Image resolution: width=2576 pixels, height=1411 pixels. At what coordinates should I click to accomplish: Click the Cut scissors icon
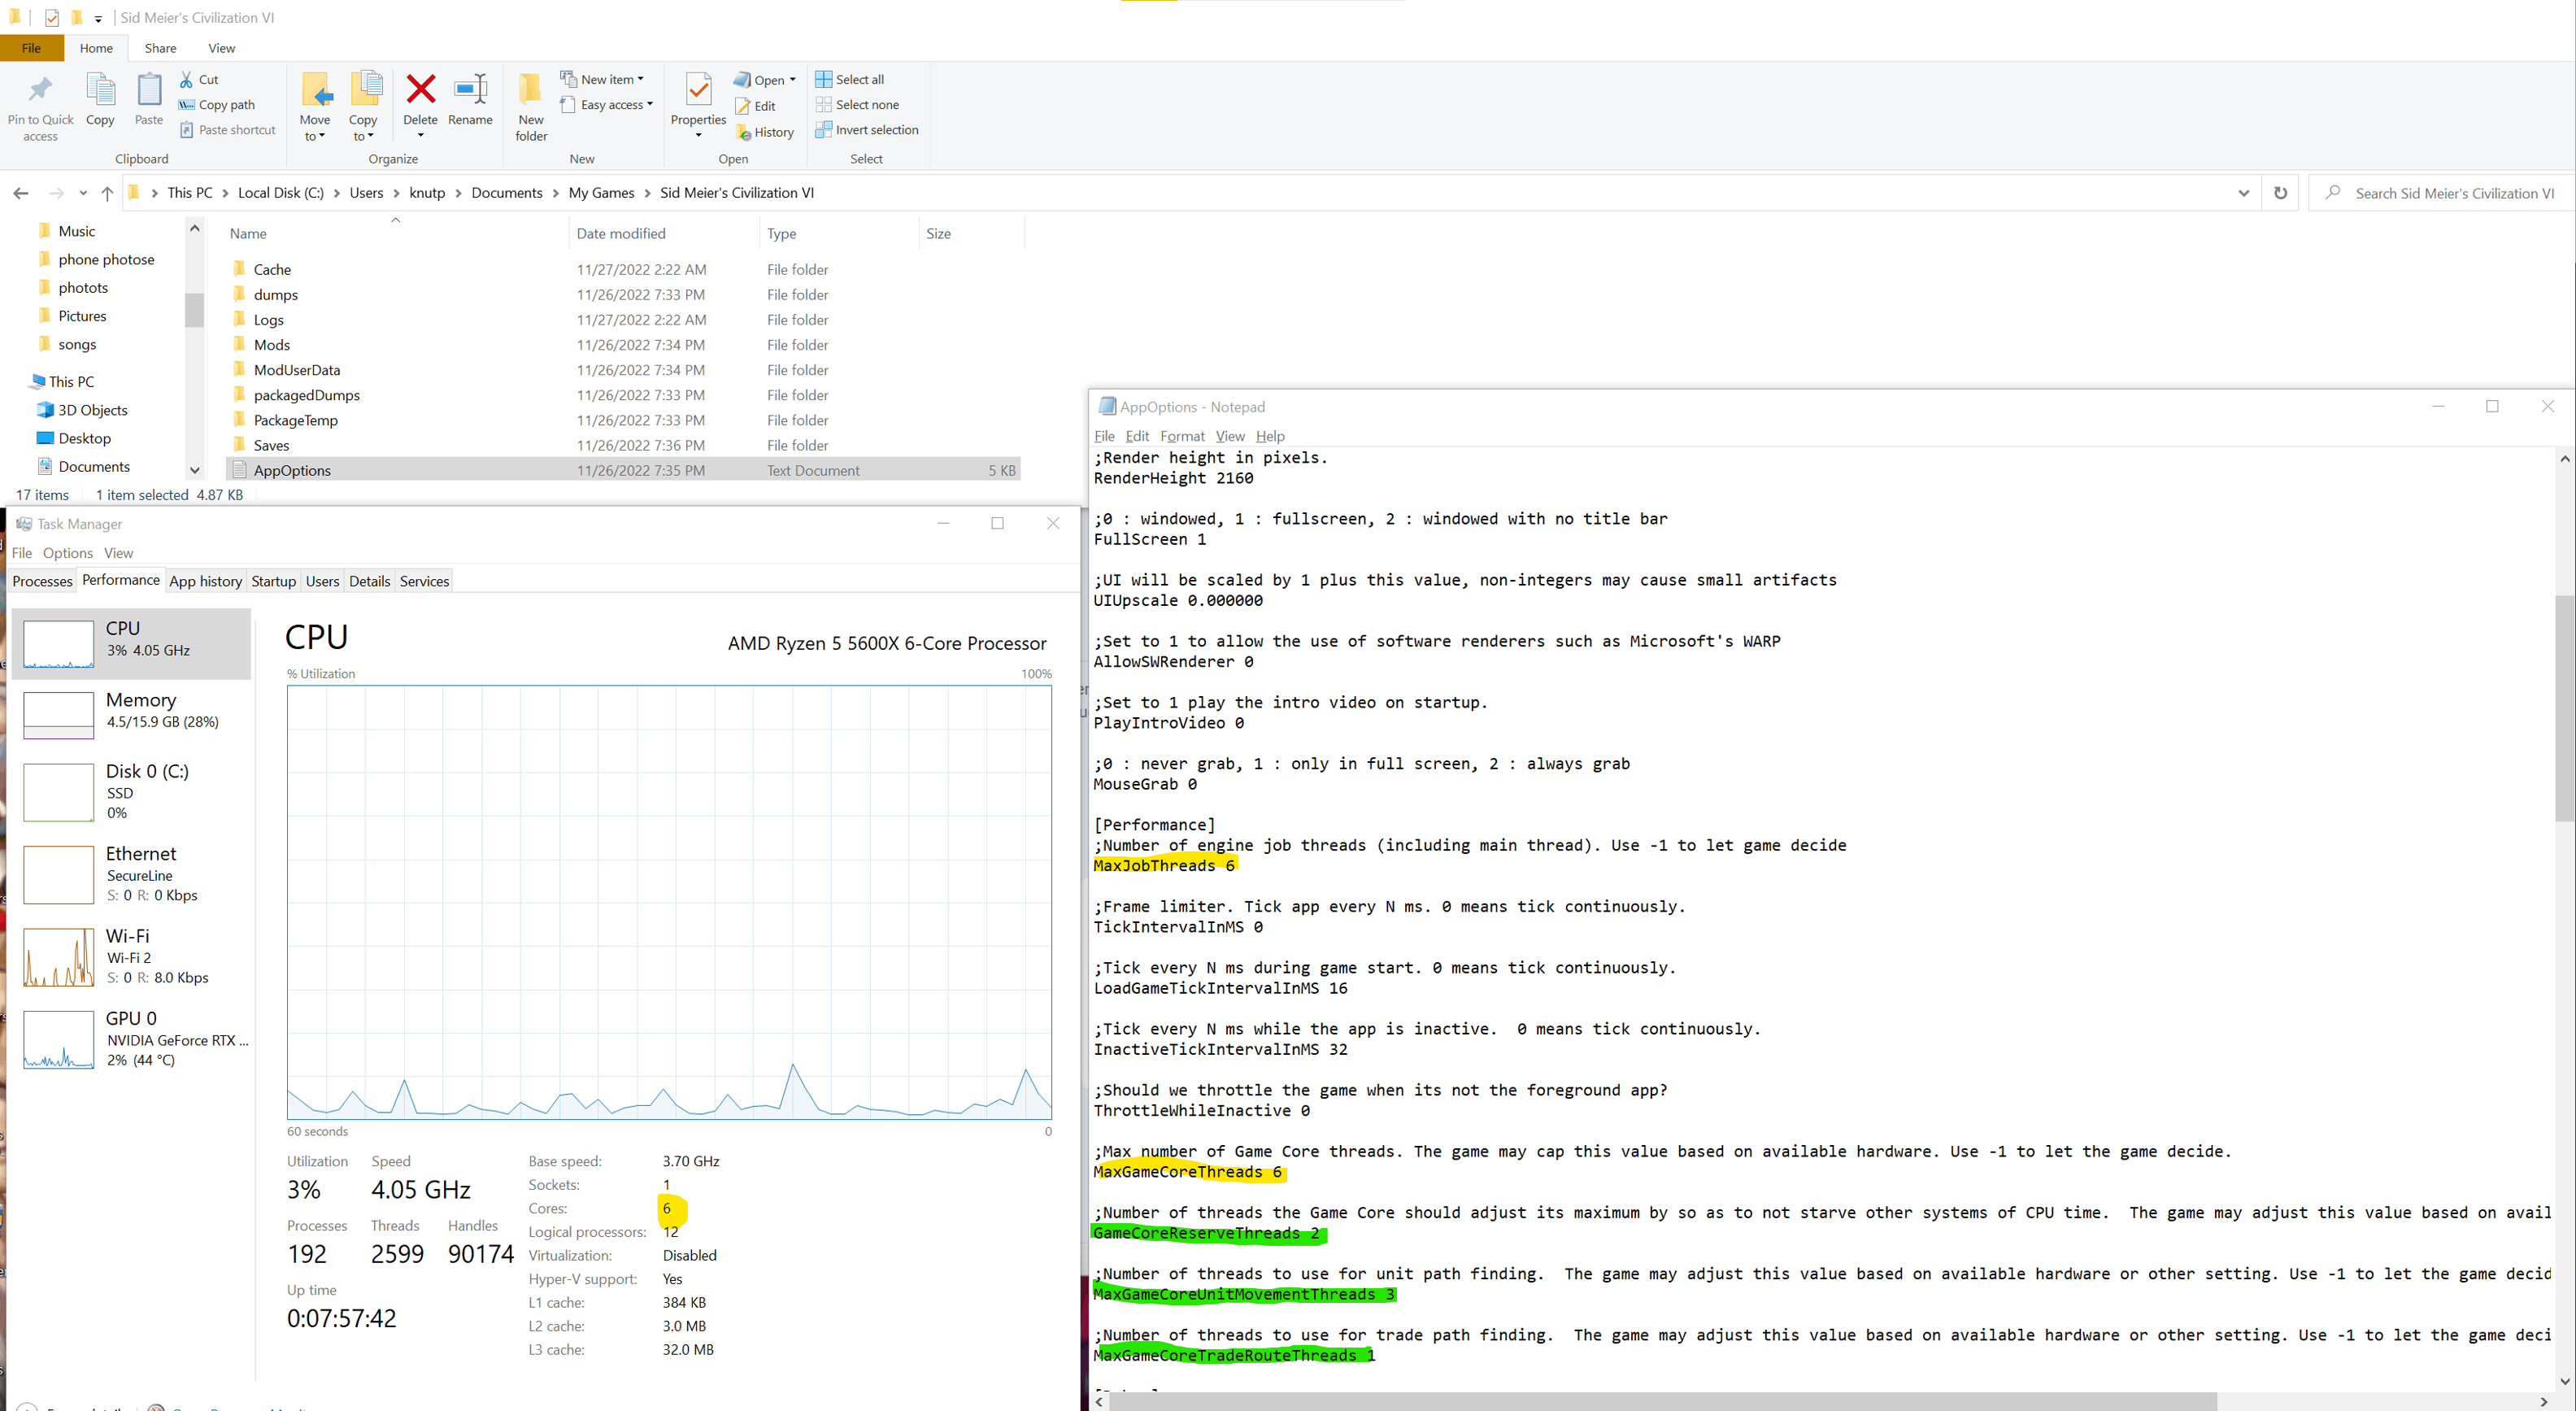tap(187, 79)
